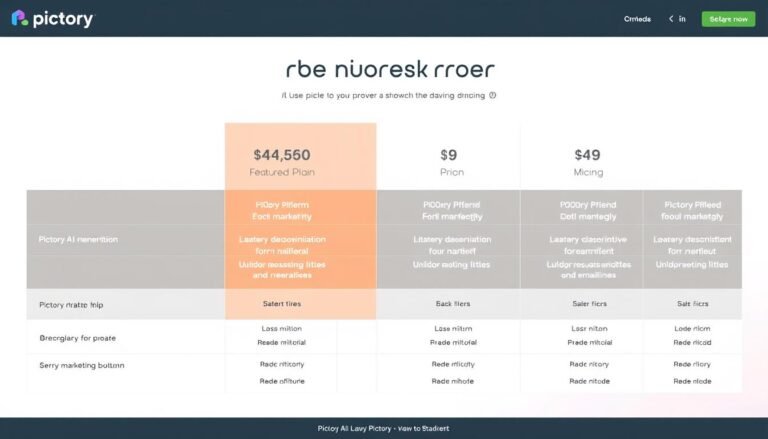Open the Crmeds menu item in the header
The height and width of the screenshot is (439, 768).
[x=637, y=19]
